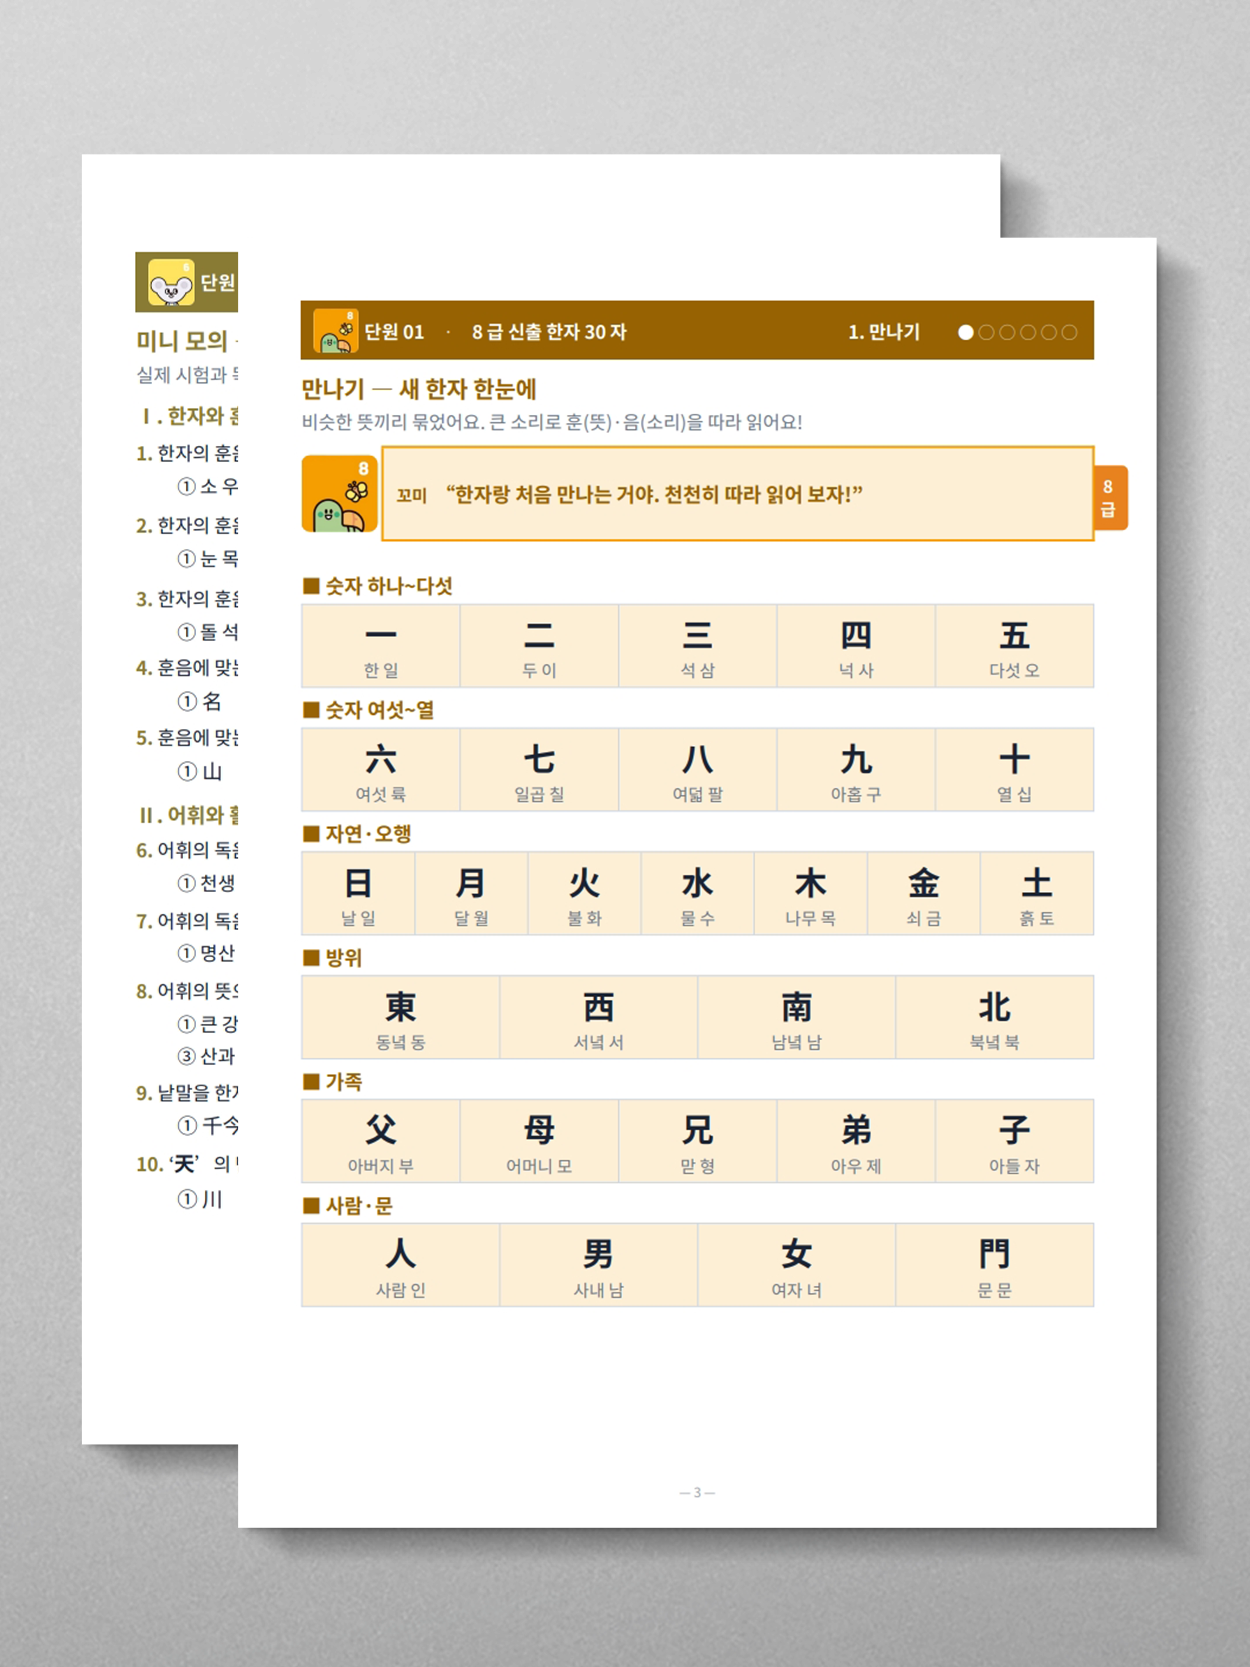Click the title '만나기 — 새 한자 한눈에'

(x=419, y=389)
